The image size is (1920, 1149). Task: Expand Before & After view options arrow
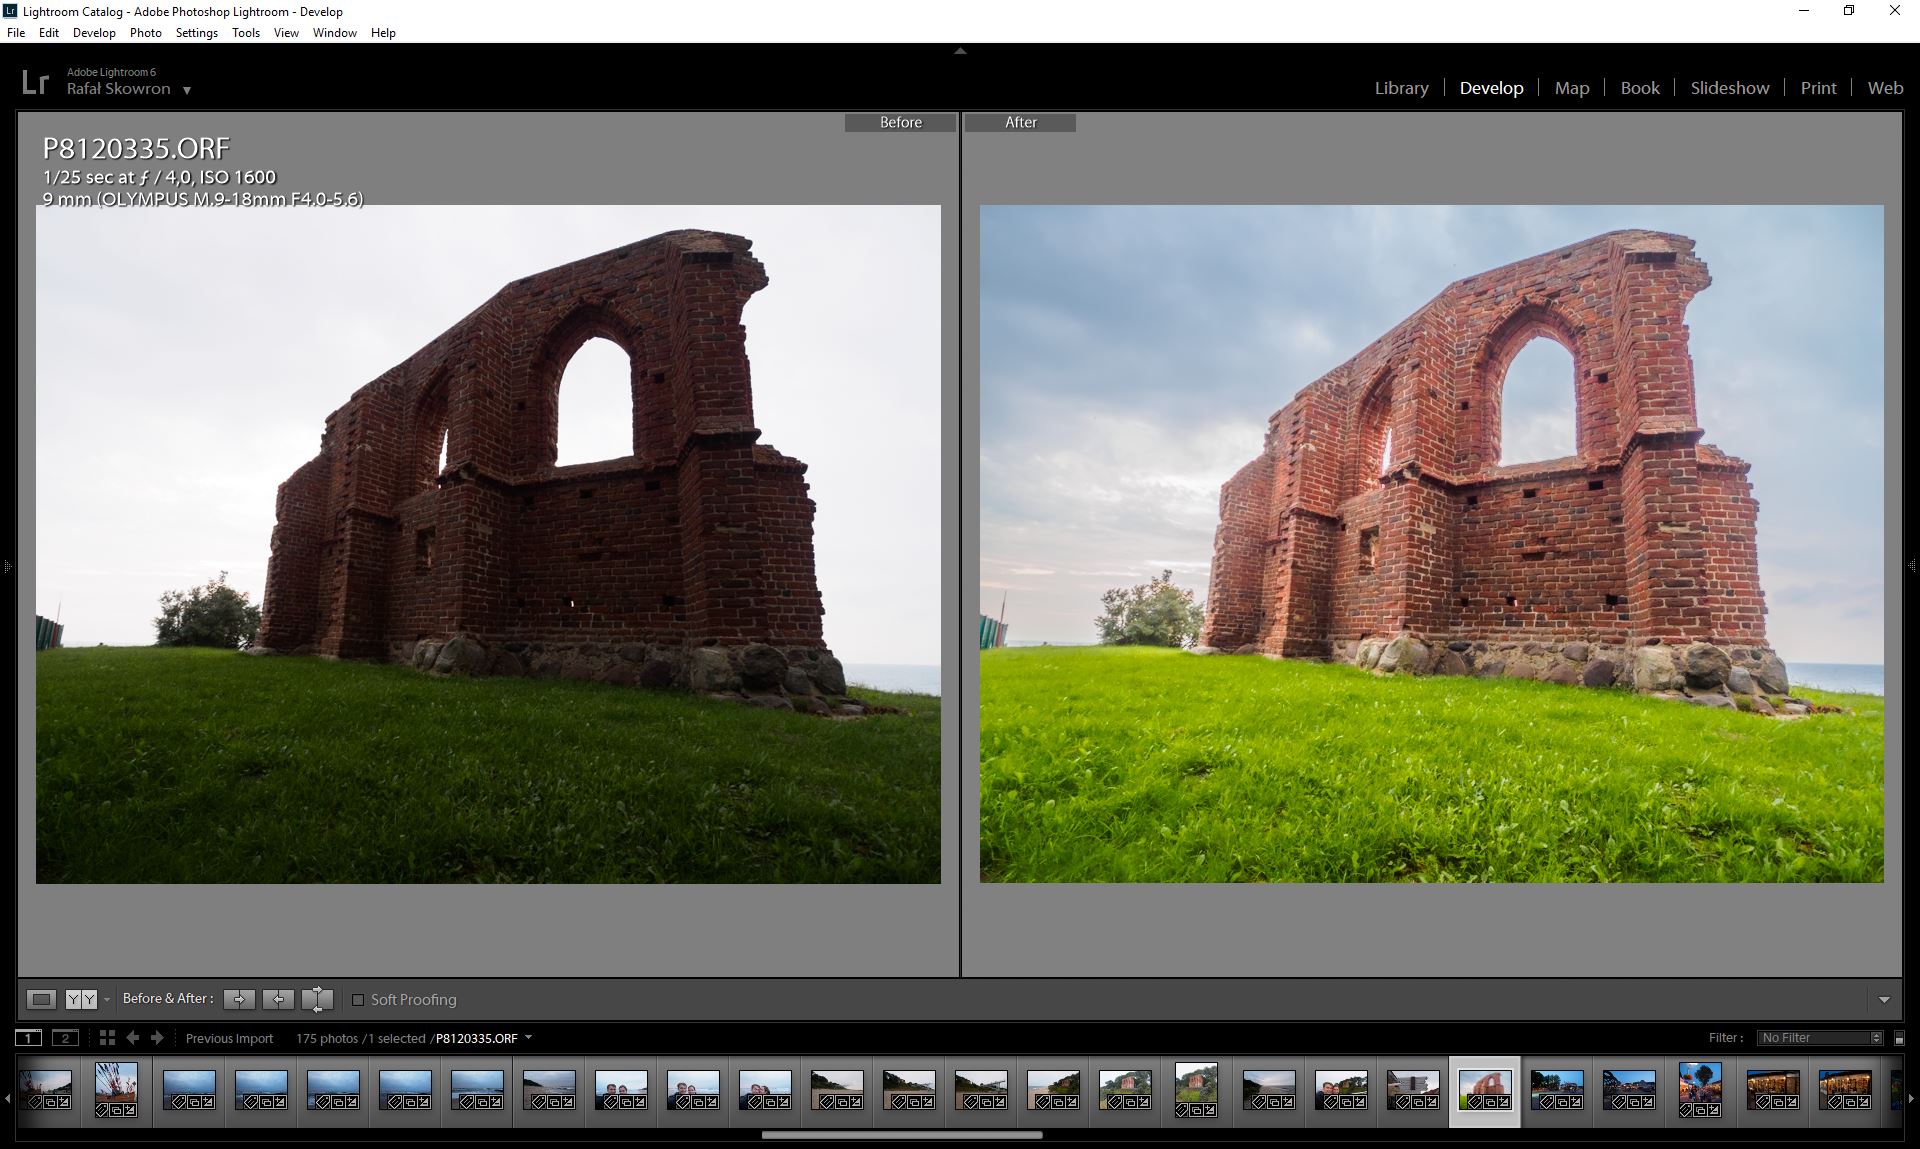(107, 1000)
